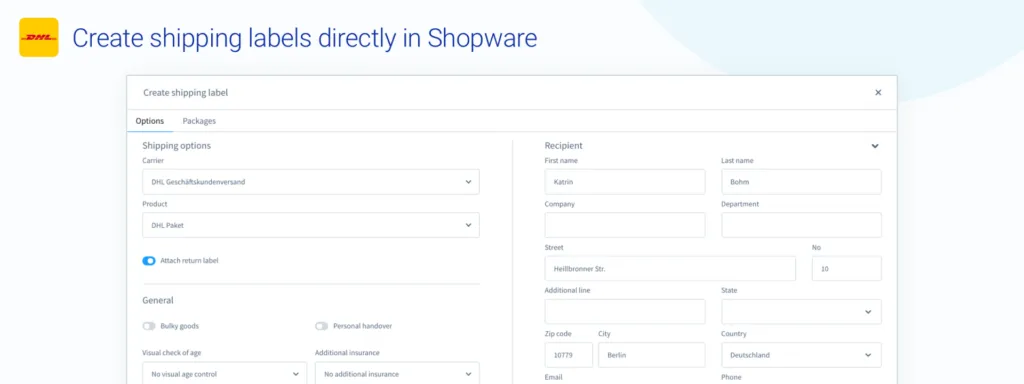Viewport: 1024px width, 384px height.
Task: Toggle the Attach return label switch
Action: (x=149, y=261)
